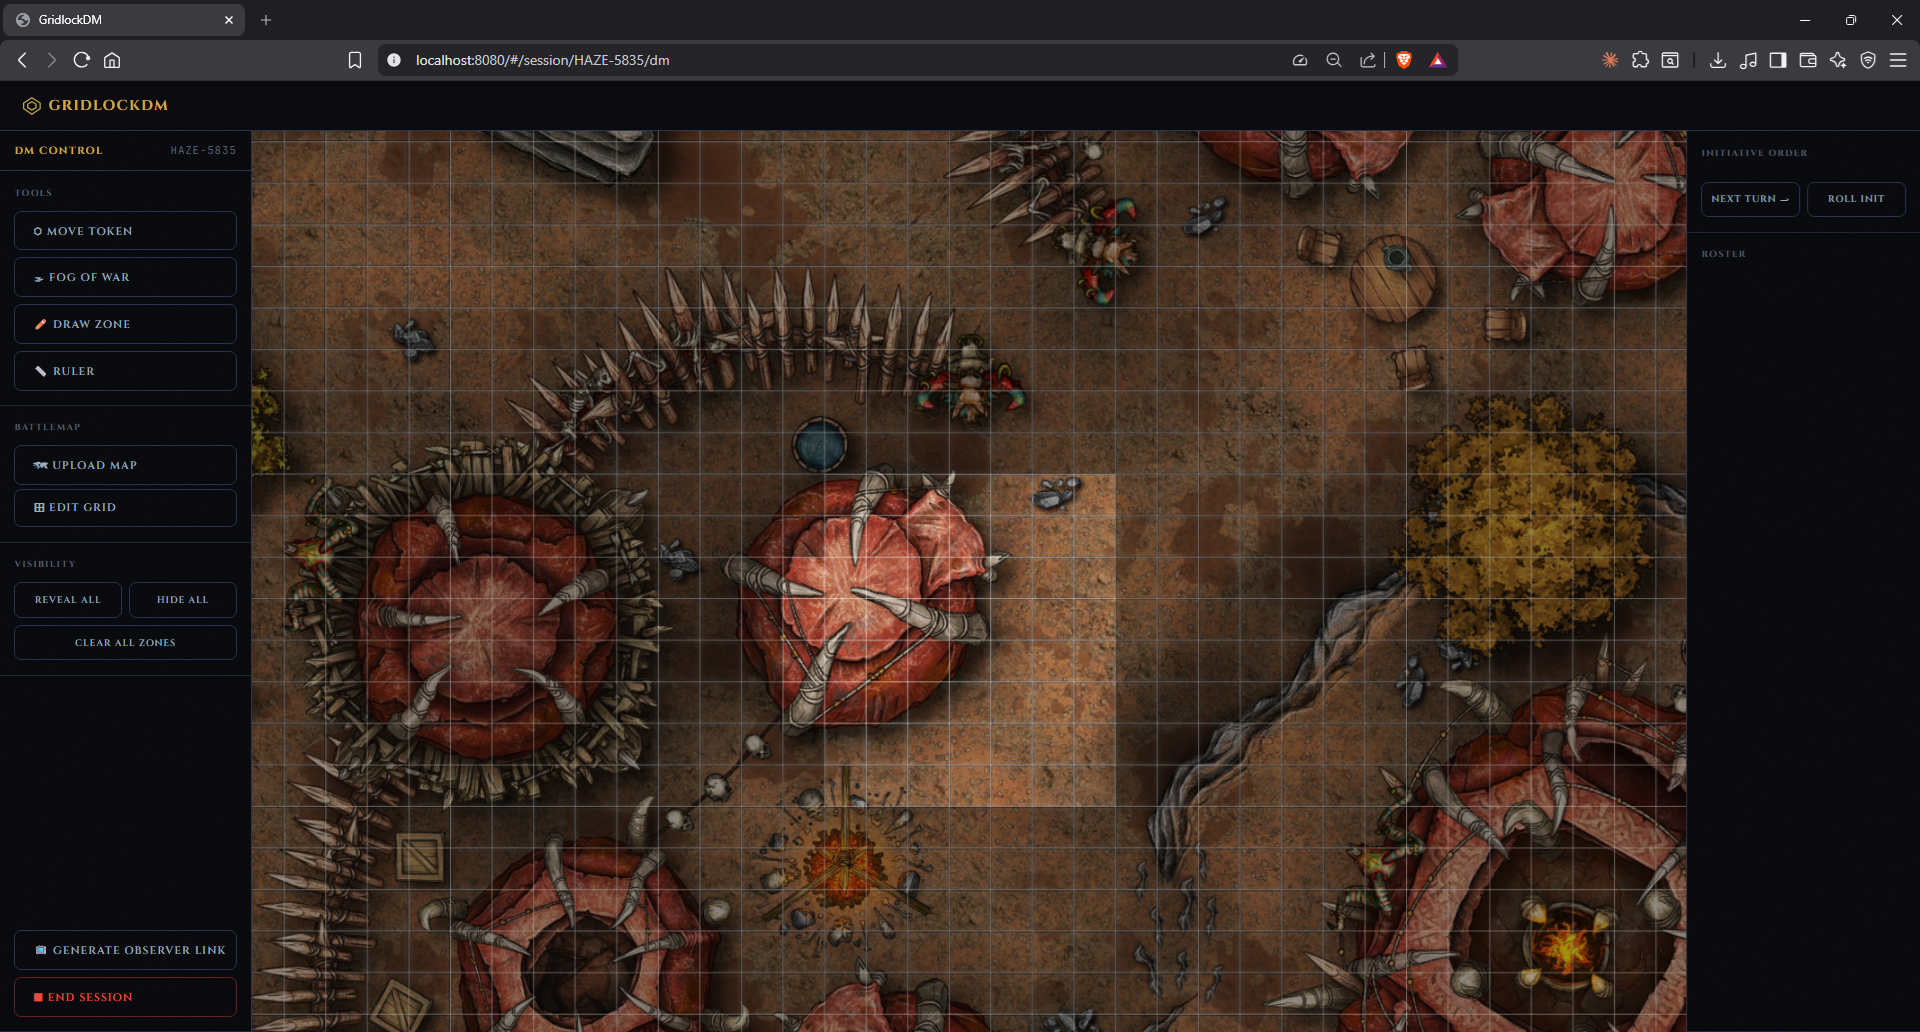
Task: Advance to the next turn
Action: coord(1749,199)
